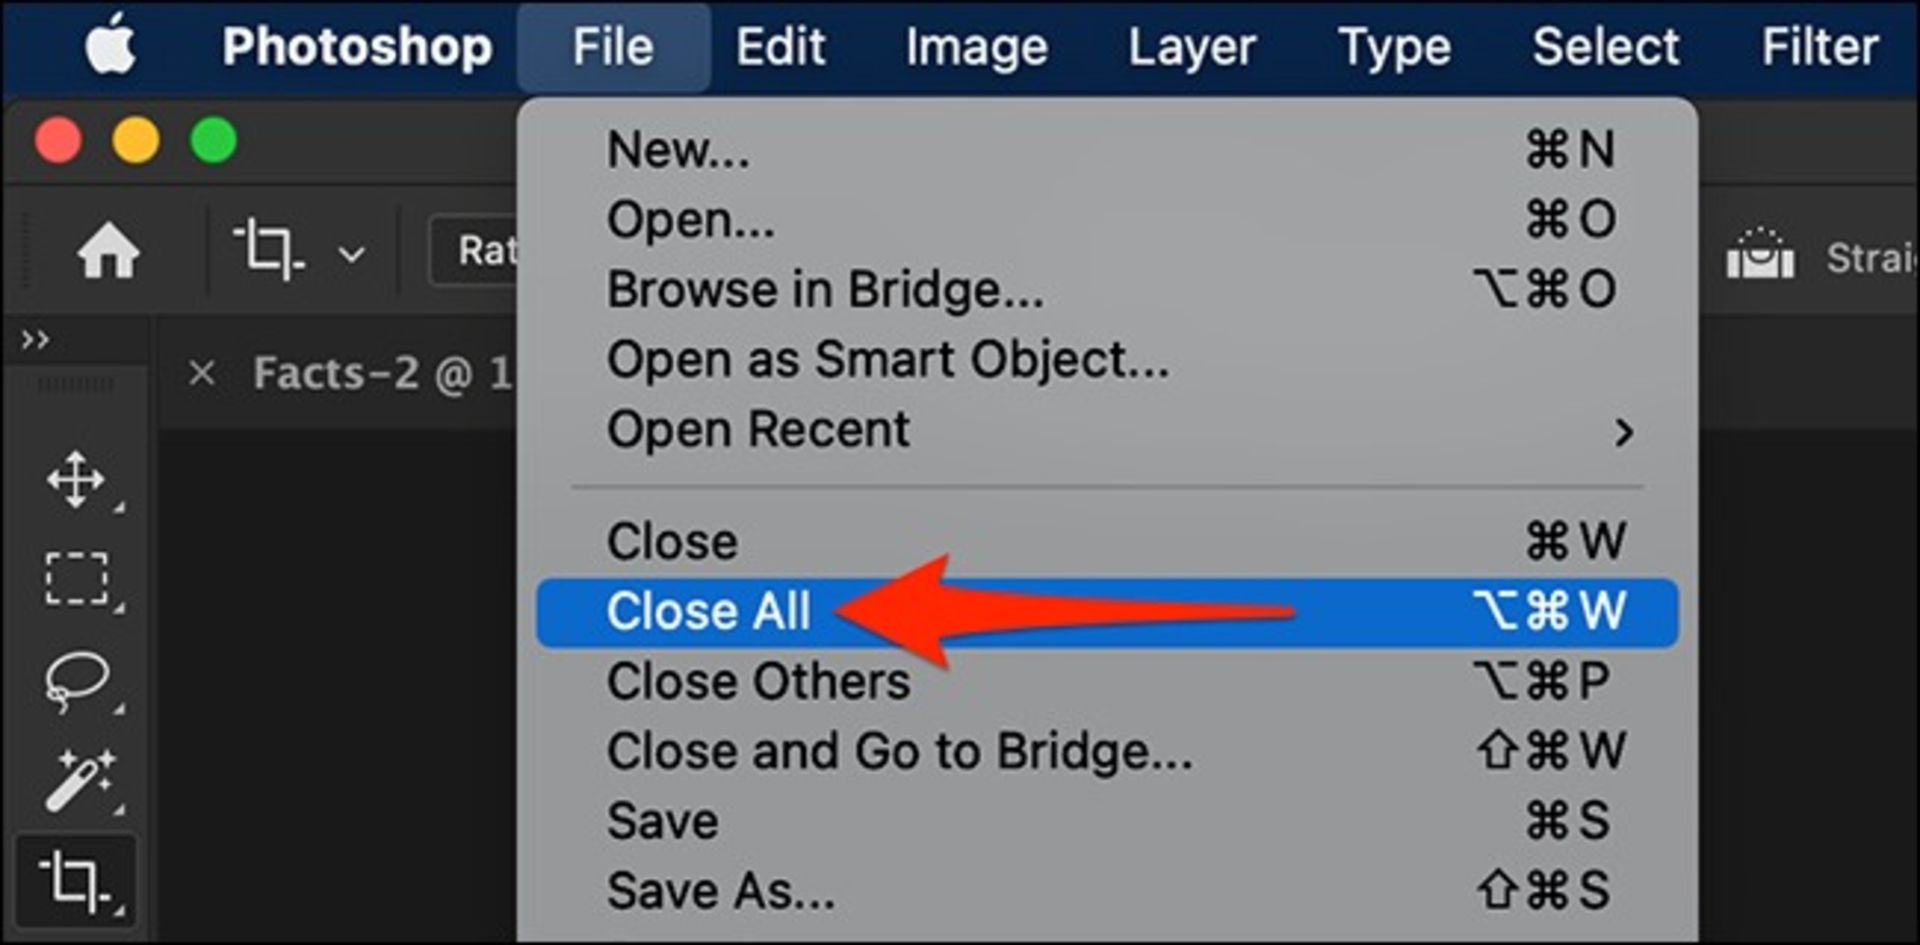Viewport: 1920px width, 945px height.
Task: Choose Close All from File menu
Action: (1107, 612)
